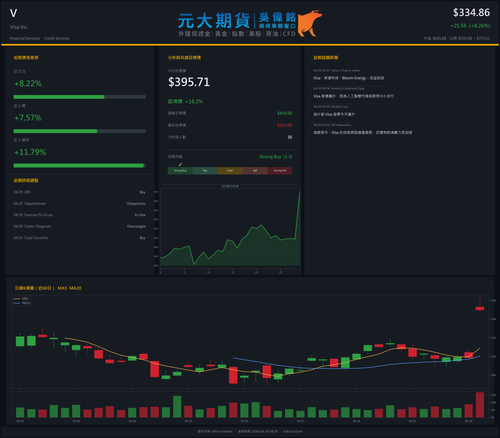Click the candlestick chart title with MA5 MA20
500x438 pixels.
tap(48, 288)
